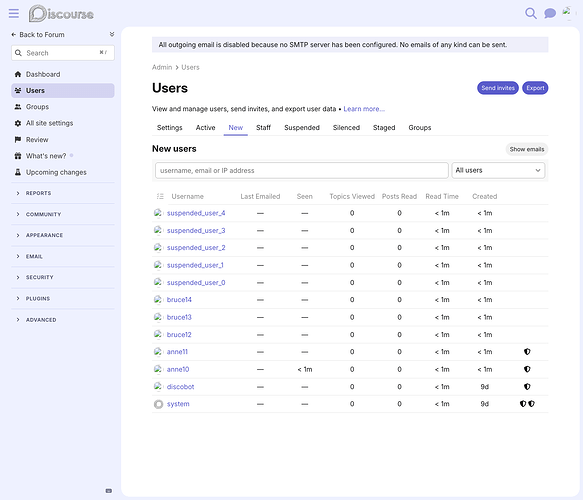Click the Discourse logo
The height and width of the screenshot is (500, 583).
(x=61, y=14)
